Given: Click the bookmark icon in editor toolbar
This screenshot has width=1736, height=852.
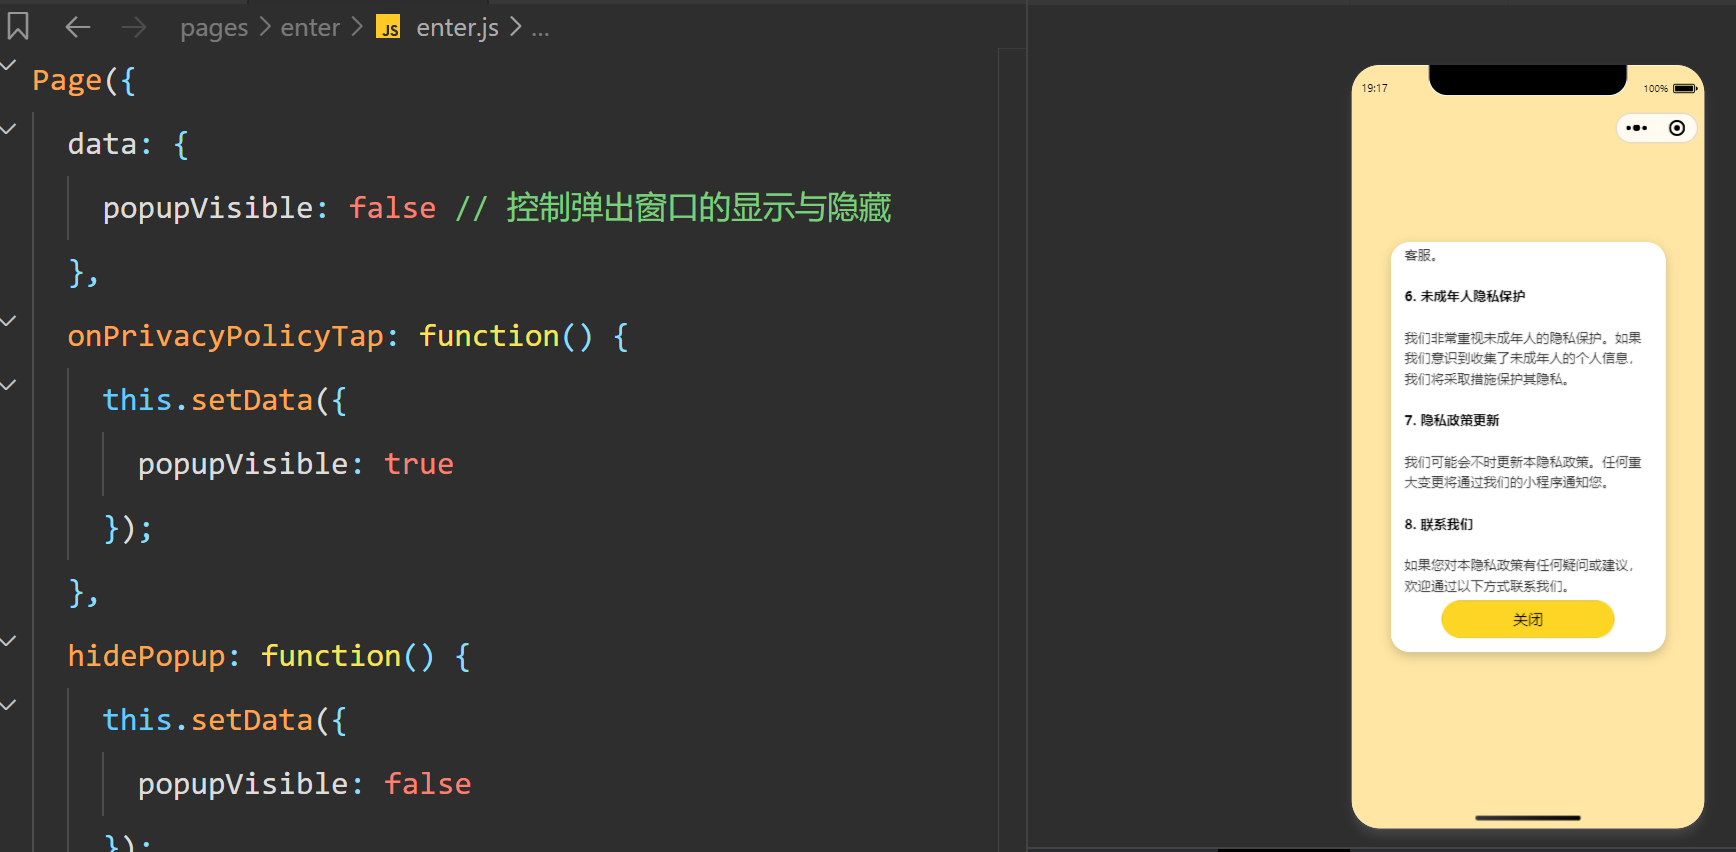Looking at the screenshot, I should [18, 27].
